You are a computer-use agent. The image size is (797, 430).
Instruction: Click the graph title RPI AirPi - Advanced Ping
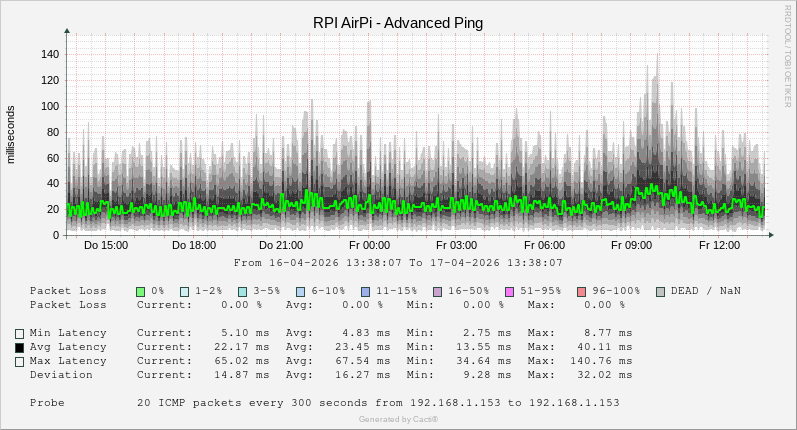398,23
